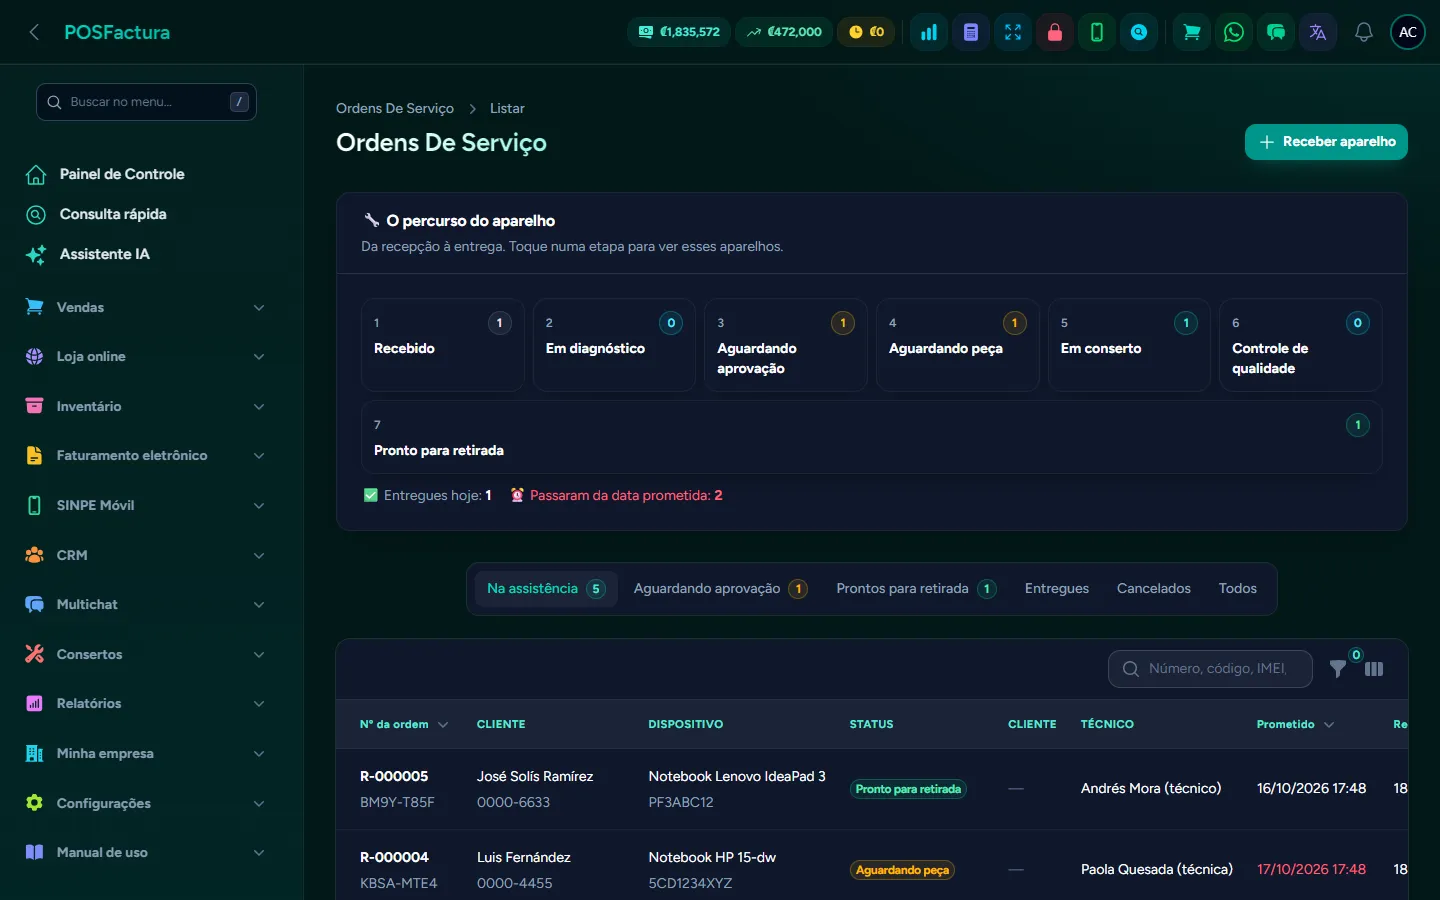1440x900 pixels.
Task: Select the Recebido stage card
Action: click(x=443, y=345)
